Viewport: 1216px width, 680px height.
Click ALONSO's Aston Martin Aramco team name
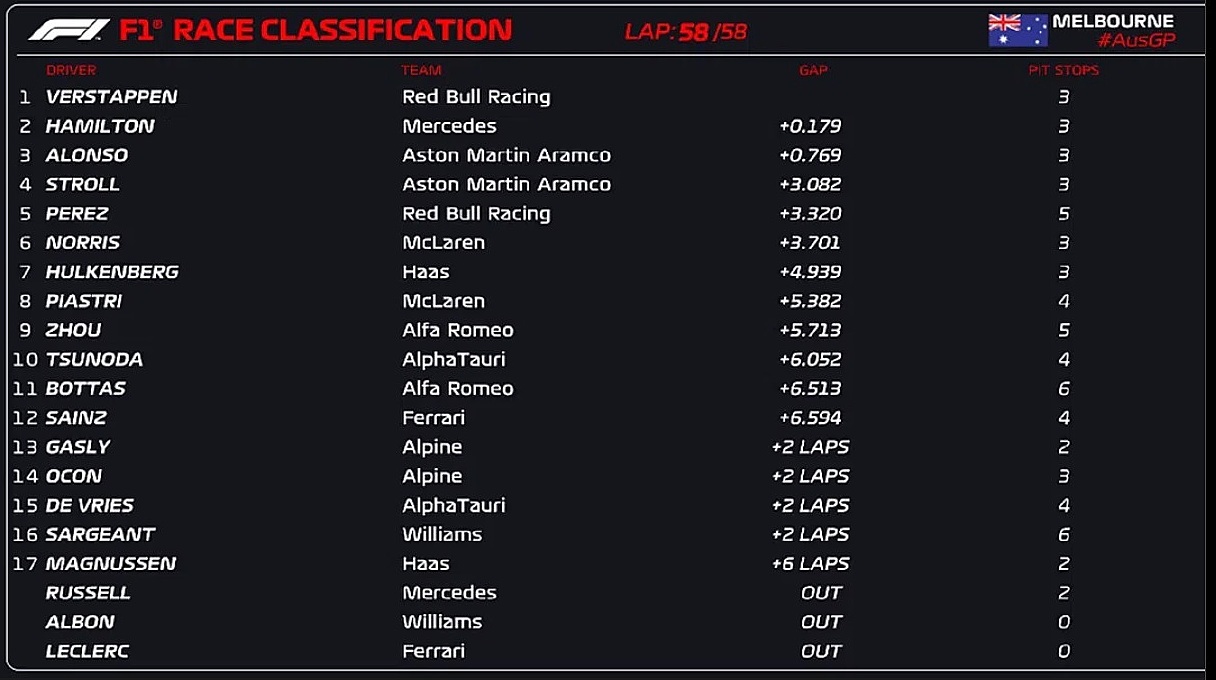click(506, 155)
